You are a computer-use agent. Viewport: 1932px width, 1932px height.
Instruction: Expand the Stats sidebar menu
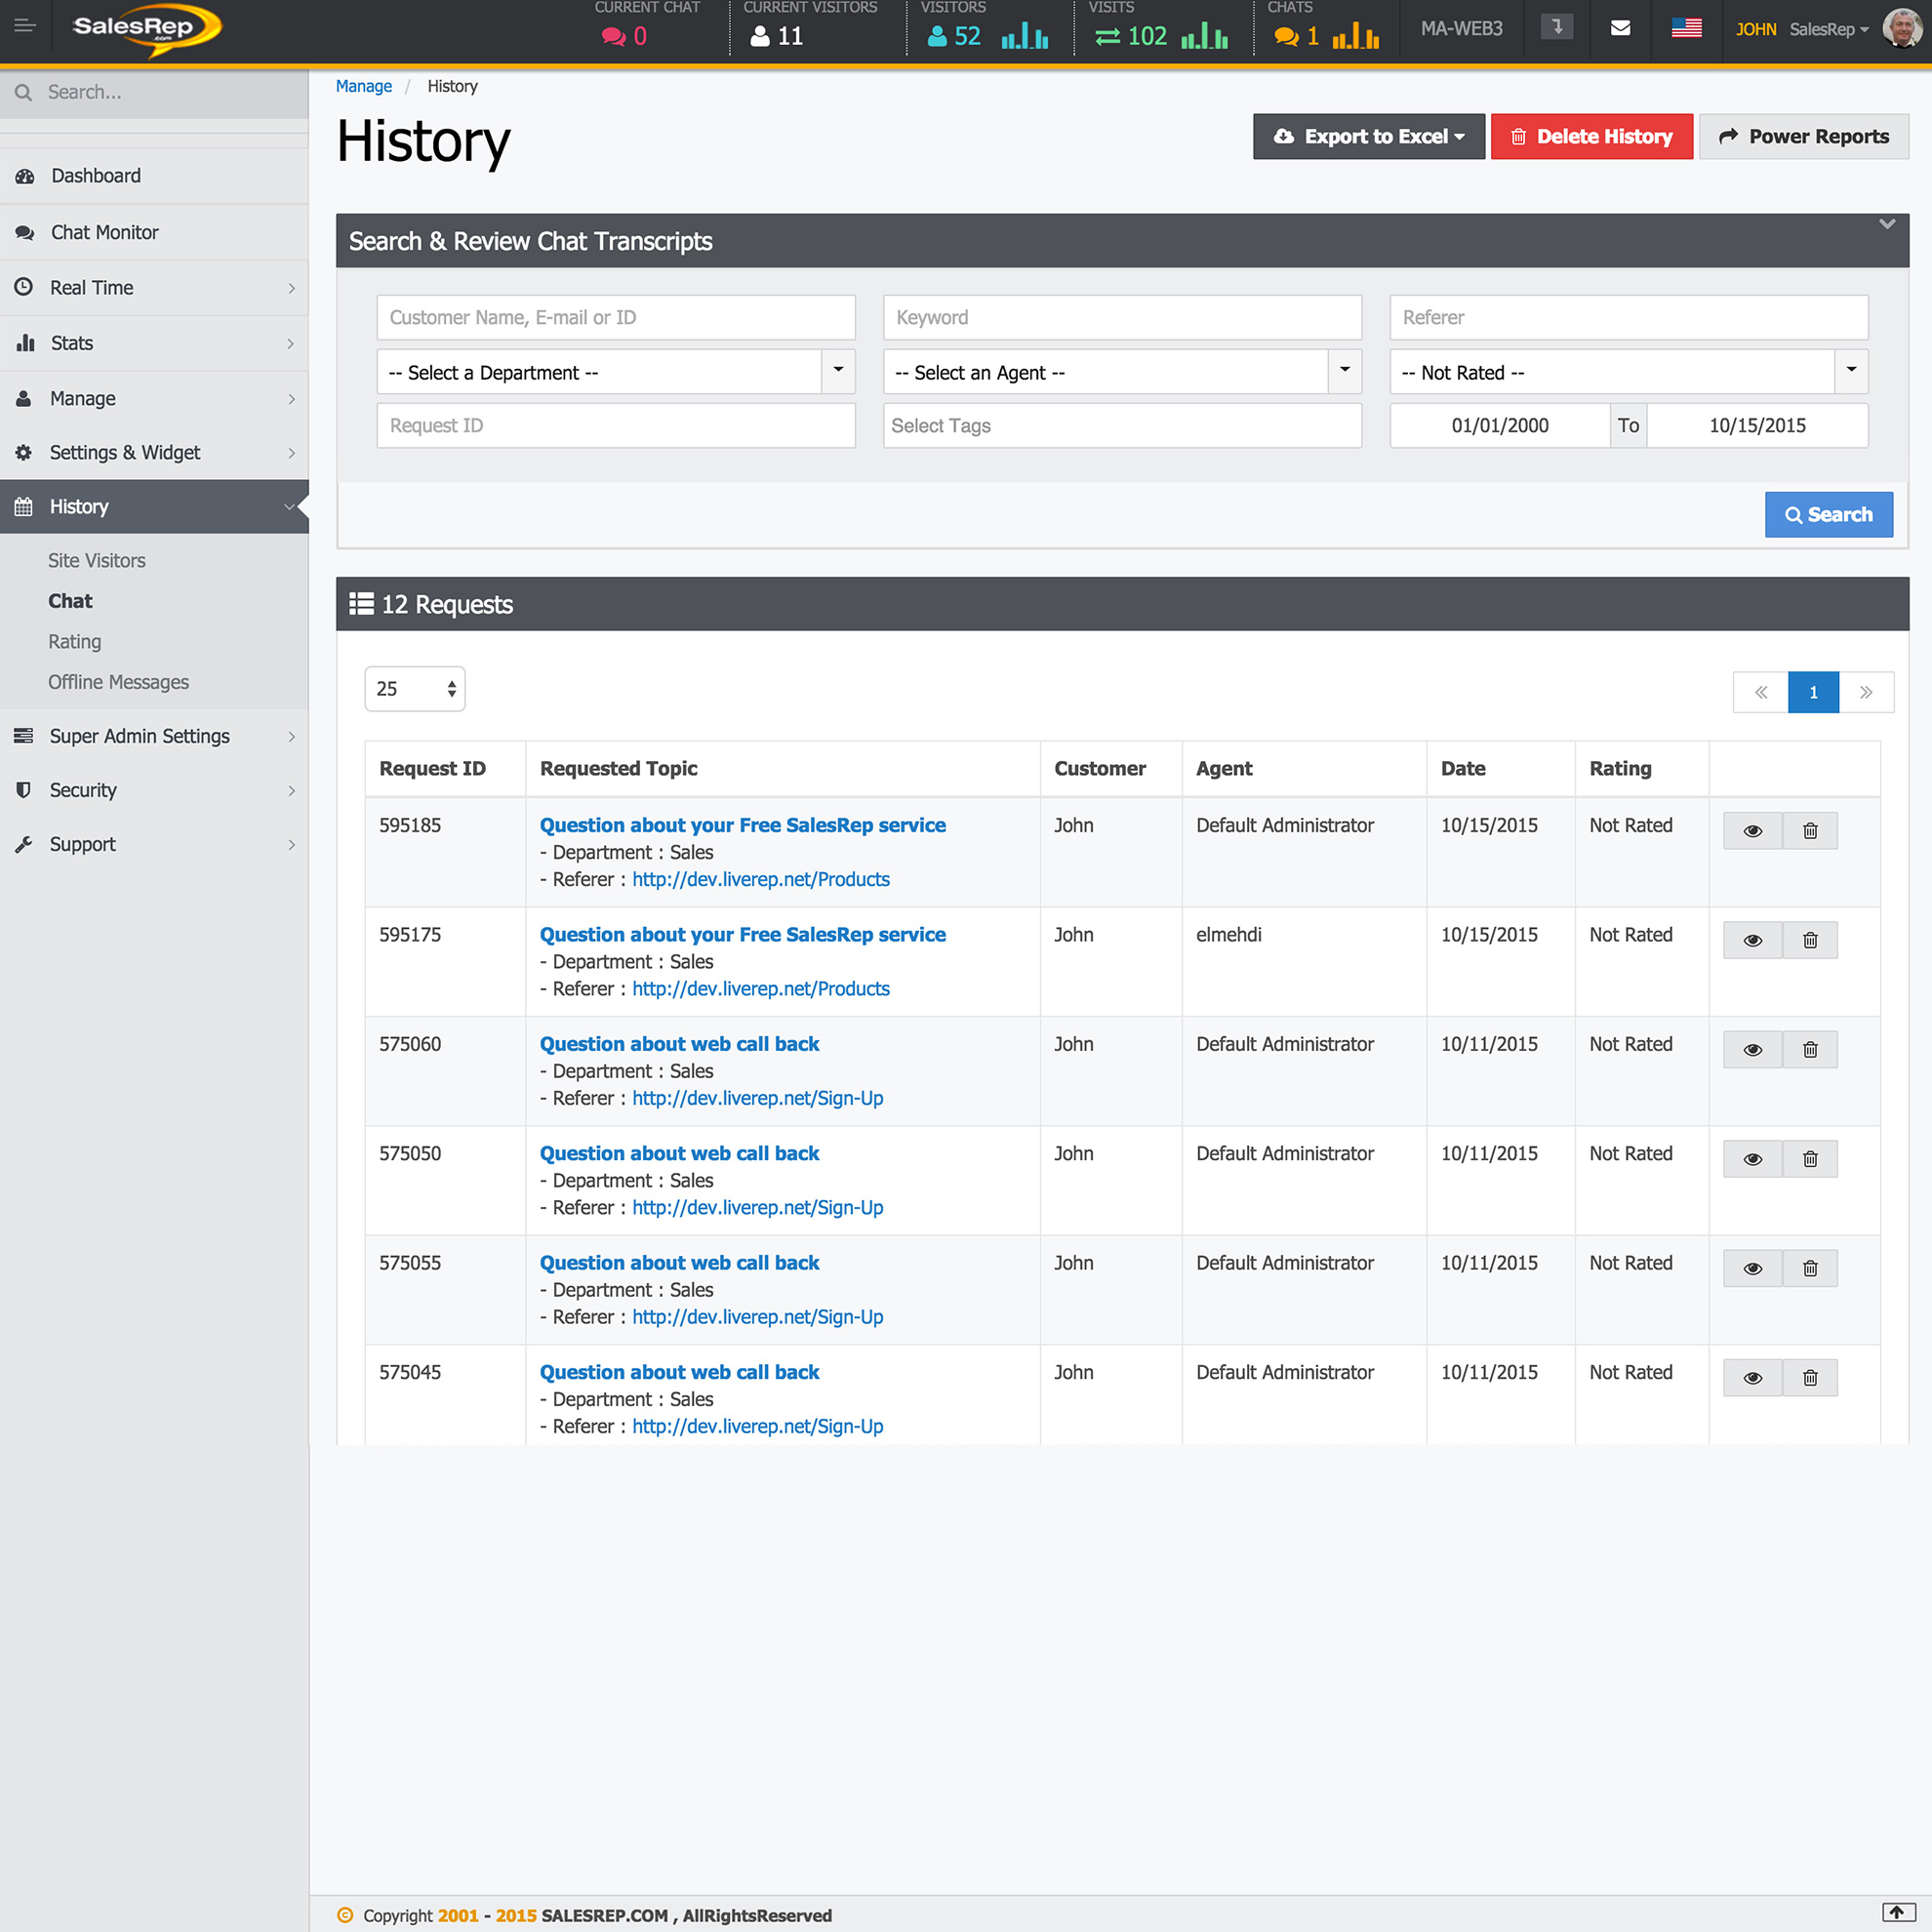click(154, 343)
